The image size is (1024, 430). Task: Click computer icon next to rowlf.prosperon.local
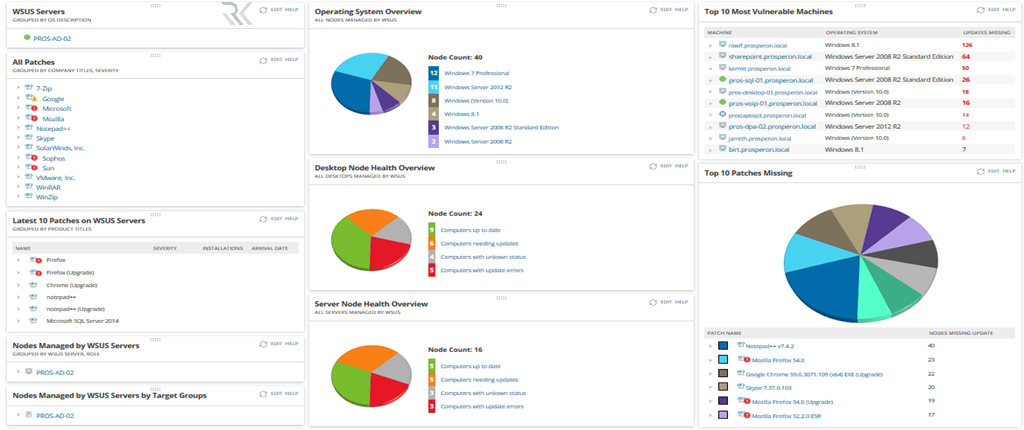click(722, 45)
